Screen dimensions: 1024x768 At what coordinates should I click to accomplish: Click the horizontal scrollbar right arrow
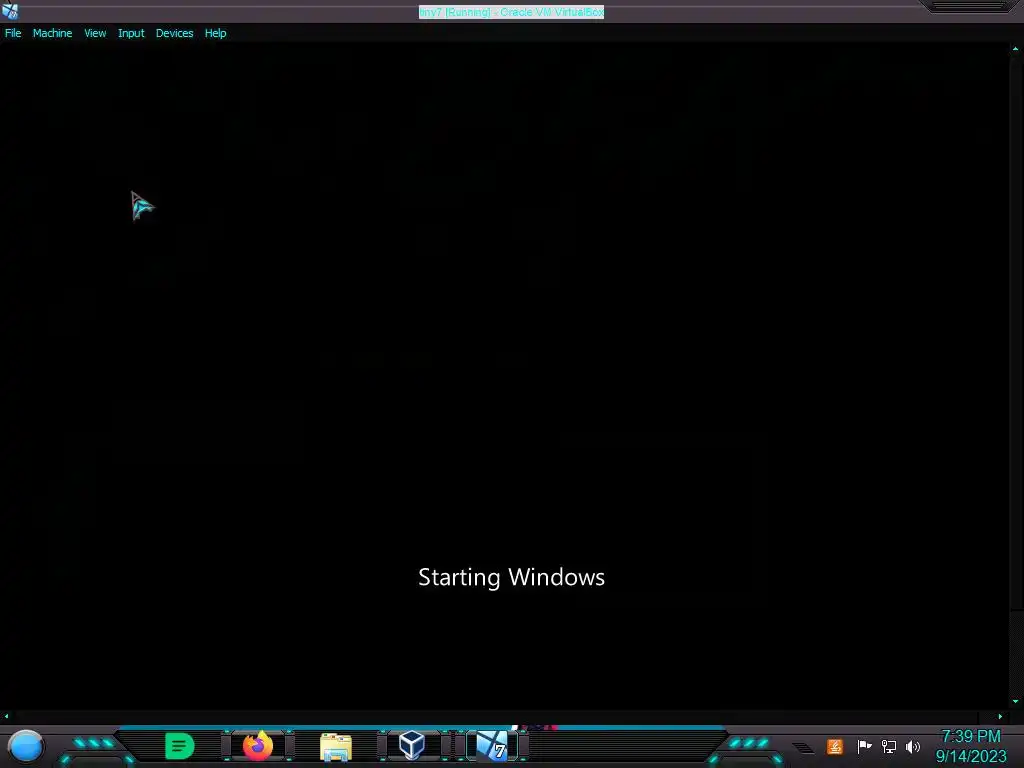(x=1000, y=716)
